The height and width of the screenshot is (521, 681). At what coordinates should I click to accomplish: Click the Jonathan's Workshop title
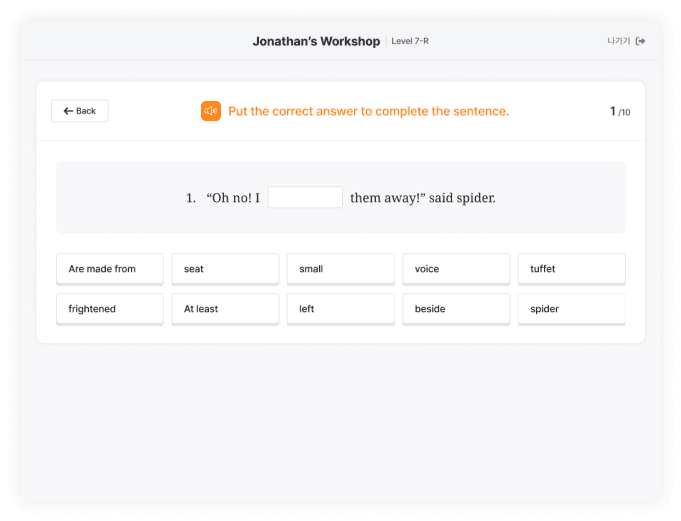316,41
